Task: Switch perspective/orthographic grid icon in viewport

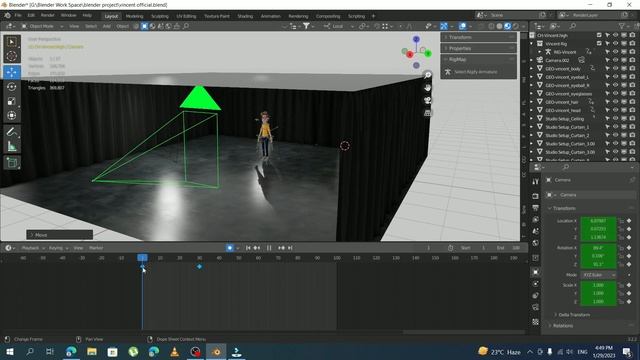Action: [x=427, y=113]
